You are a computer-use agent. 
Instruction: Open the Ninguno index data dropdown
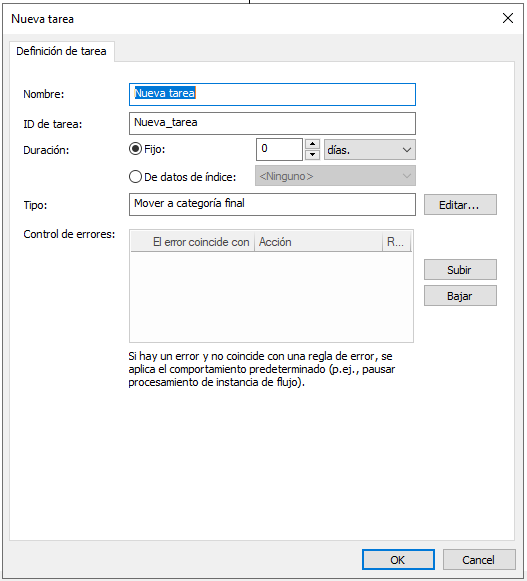[x=335, y=176]
